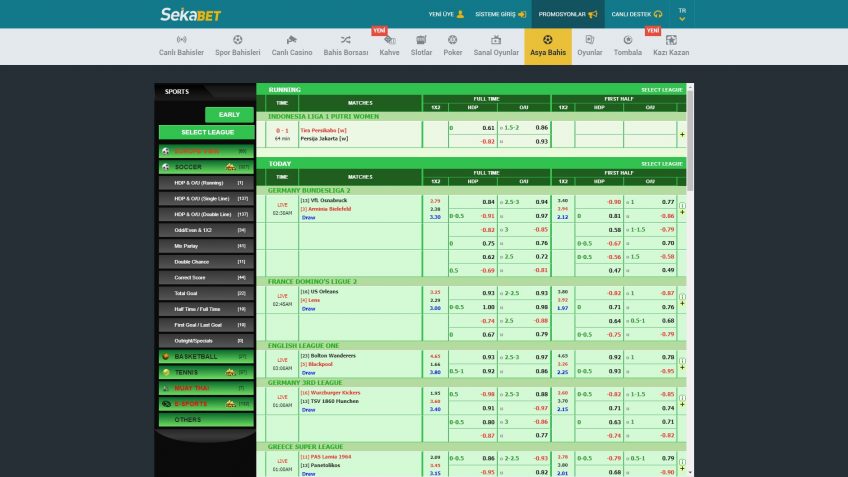
Task: Collapse the SOCCER sidebar category
Action: [207, 167]
